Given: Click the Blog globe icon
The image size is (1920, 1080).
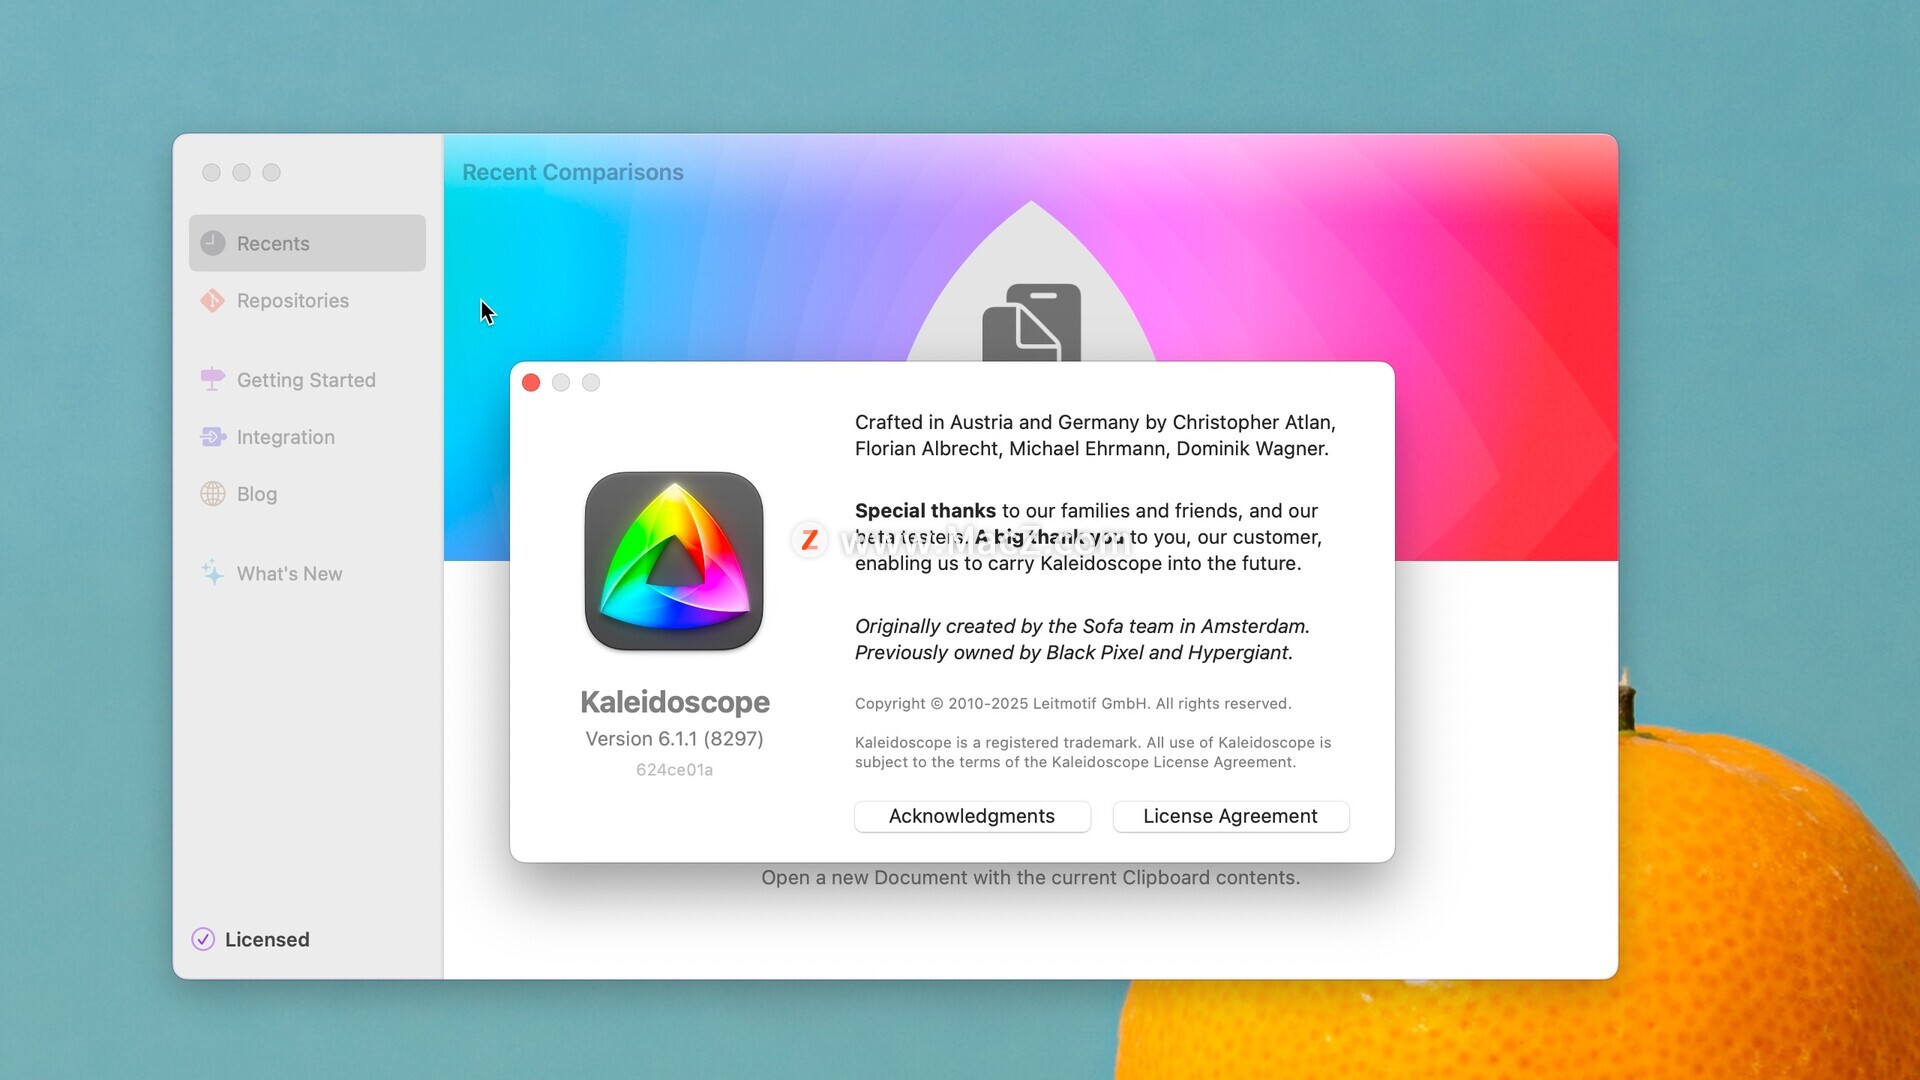Looking at the screenshot, I should click(x=213, y=494).
